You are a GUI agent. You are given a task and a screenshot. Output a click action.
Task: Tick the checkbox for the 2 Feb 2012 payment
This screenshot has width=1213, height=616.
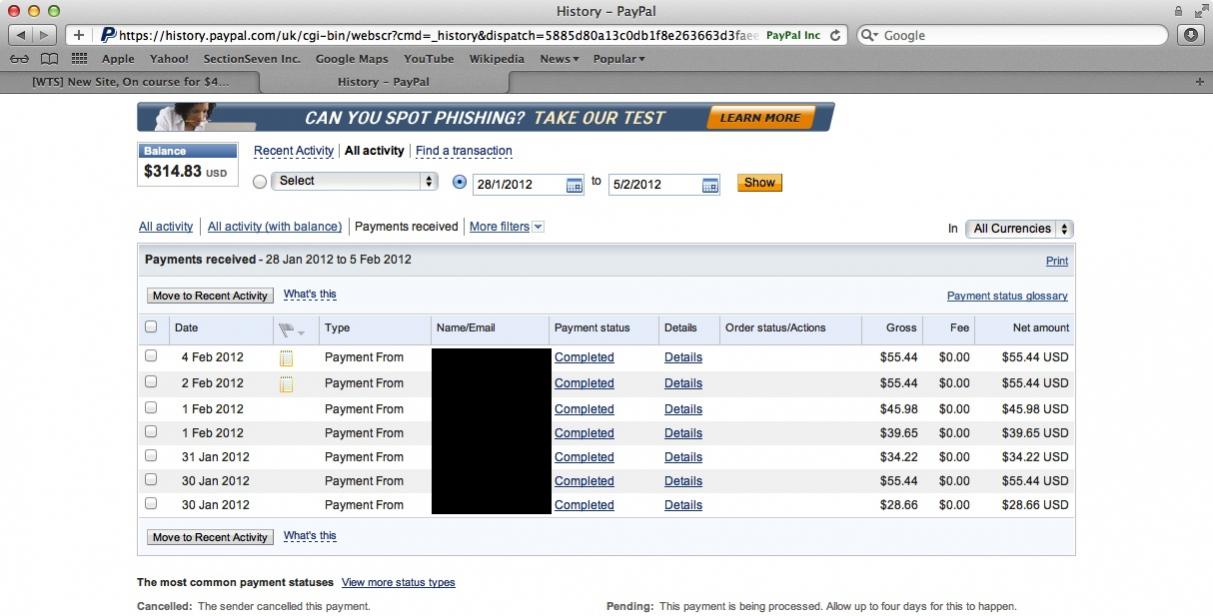151,382
